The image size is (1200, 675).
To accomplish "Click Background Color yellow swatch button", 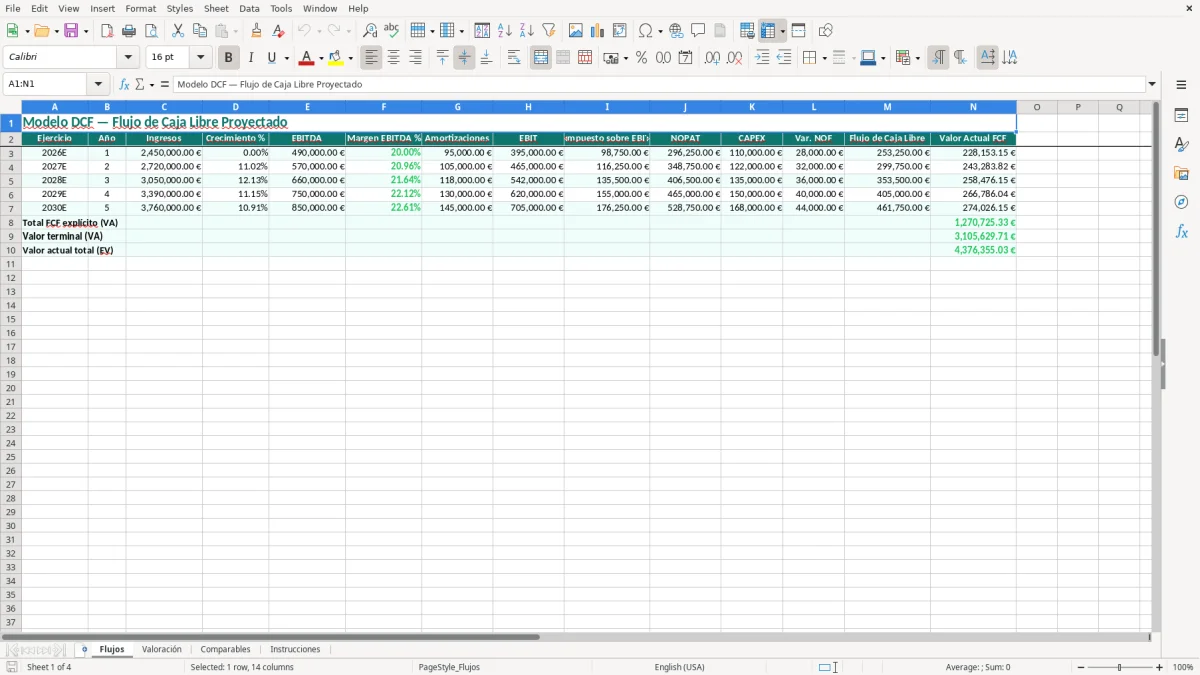I will [x=336, y=58].
